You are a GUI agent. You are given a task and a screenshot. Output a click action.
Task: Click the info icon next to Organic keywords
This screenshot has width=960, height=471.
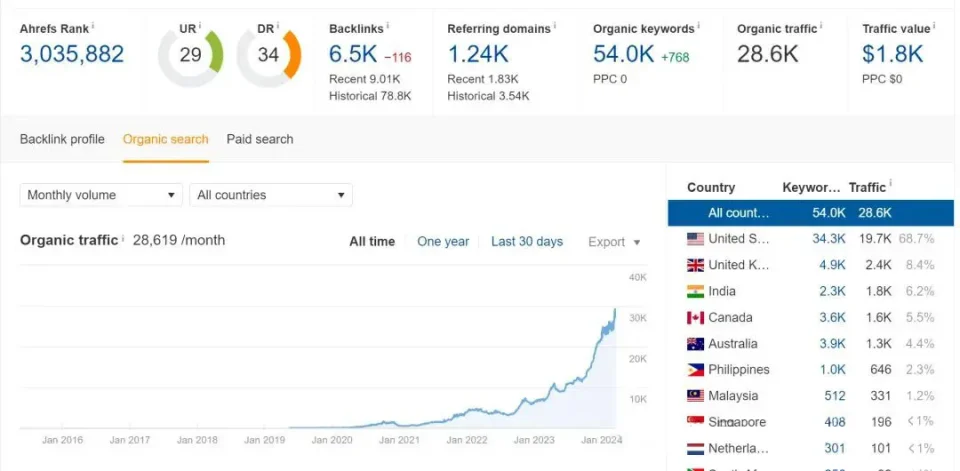pos(699,26)
